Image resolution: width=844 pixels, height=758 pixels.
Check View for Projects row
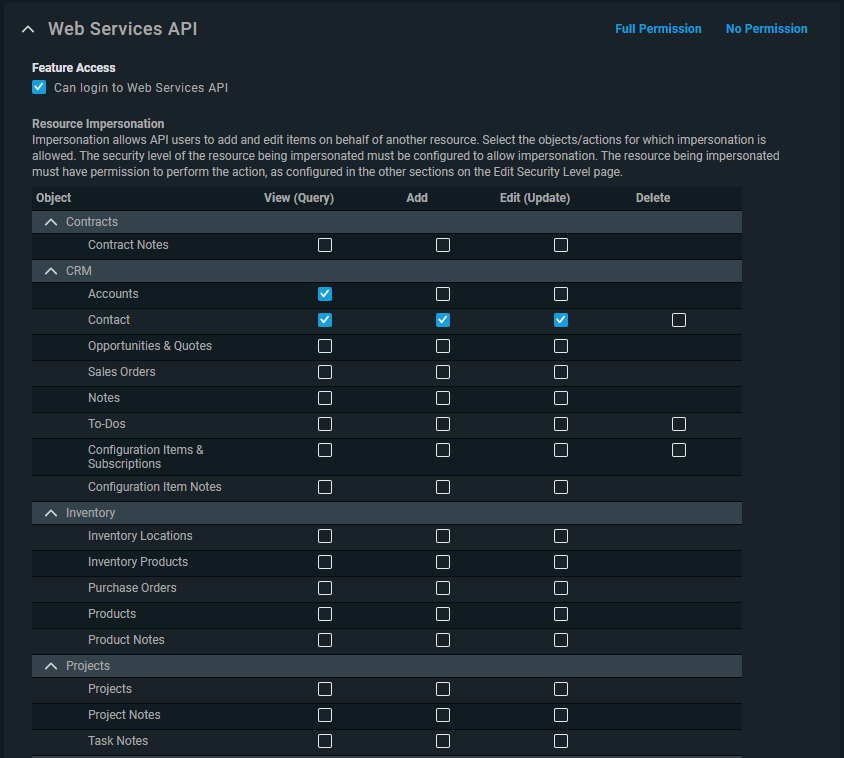(x=325, y=689)
